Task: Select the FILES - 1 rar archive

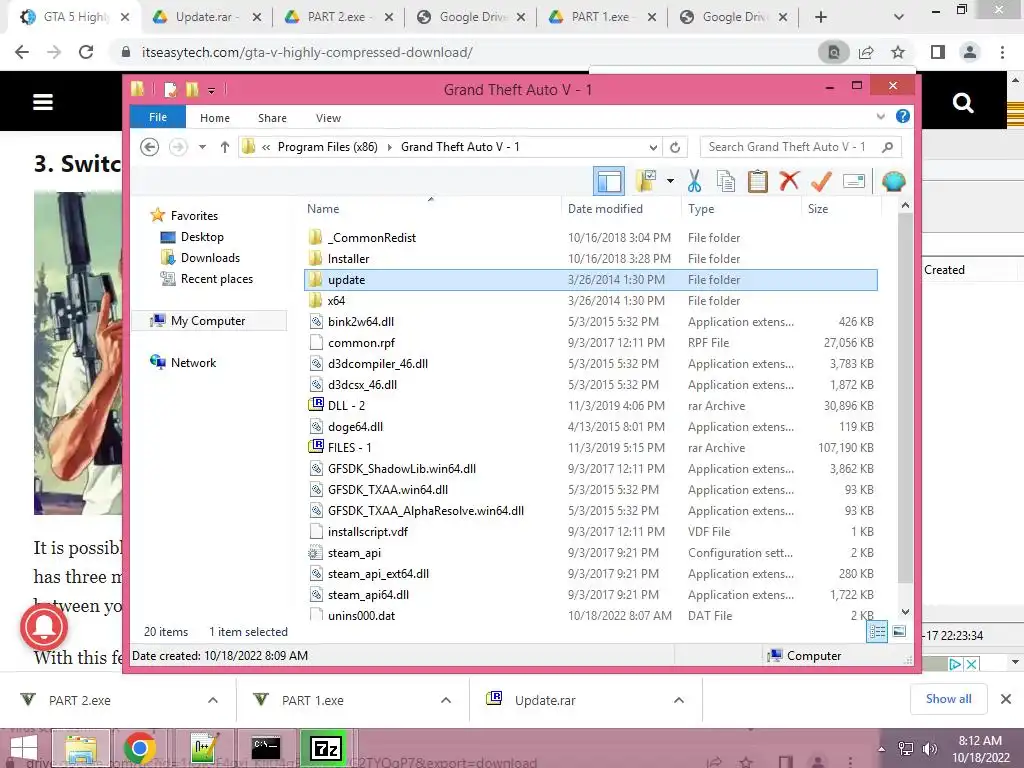Action: click(349, 447)
